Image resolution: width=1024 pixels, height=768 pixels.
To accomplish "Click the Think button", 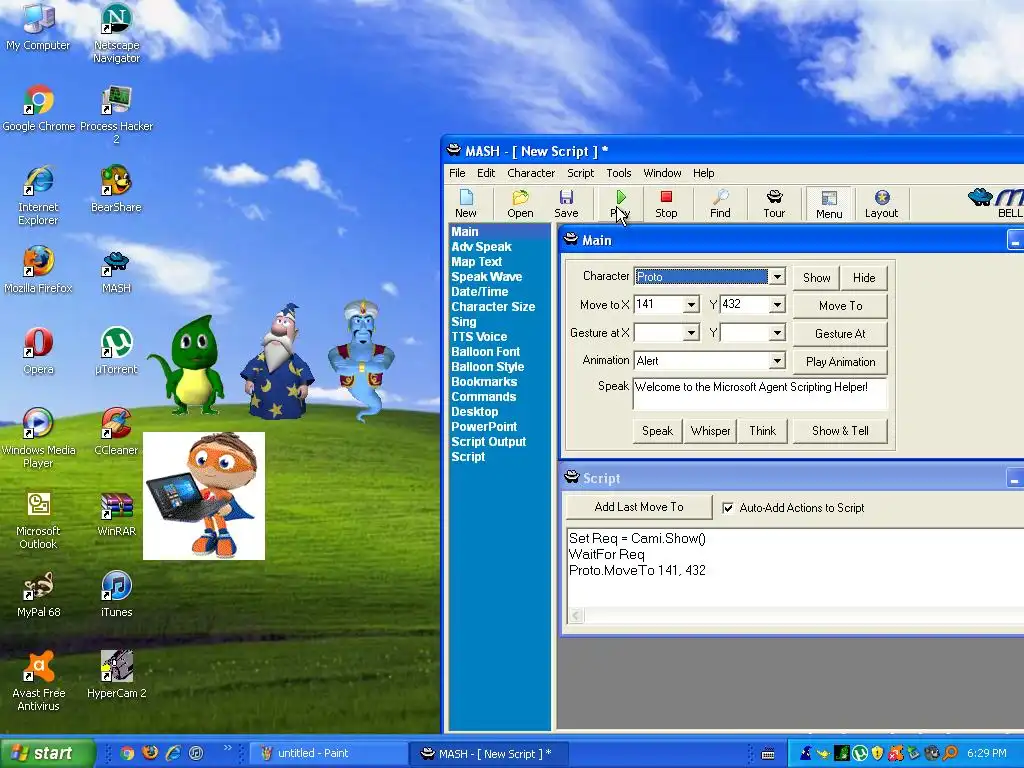I will pyautogui.click(x=762, y=432).
